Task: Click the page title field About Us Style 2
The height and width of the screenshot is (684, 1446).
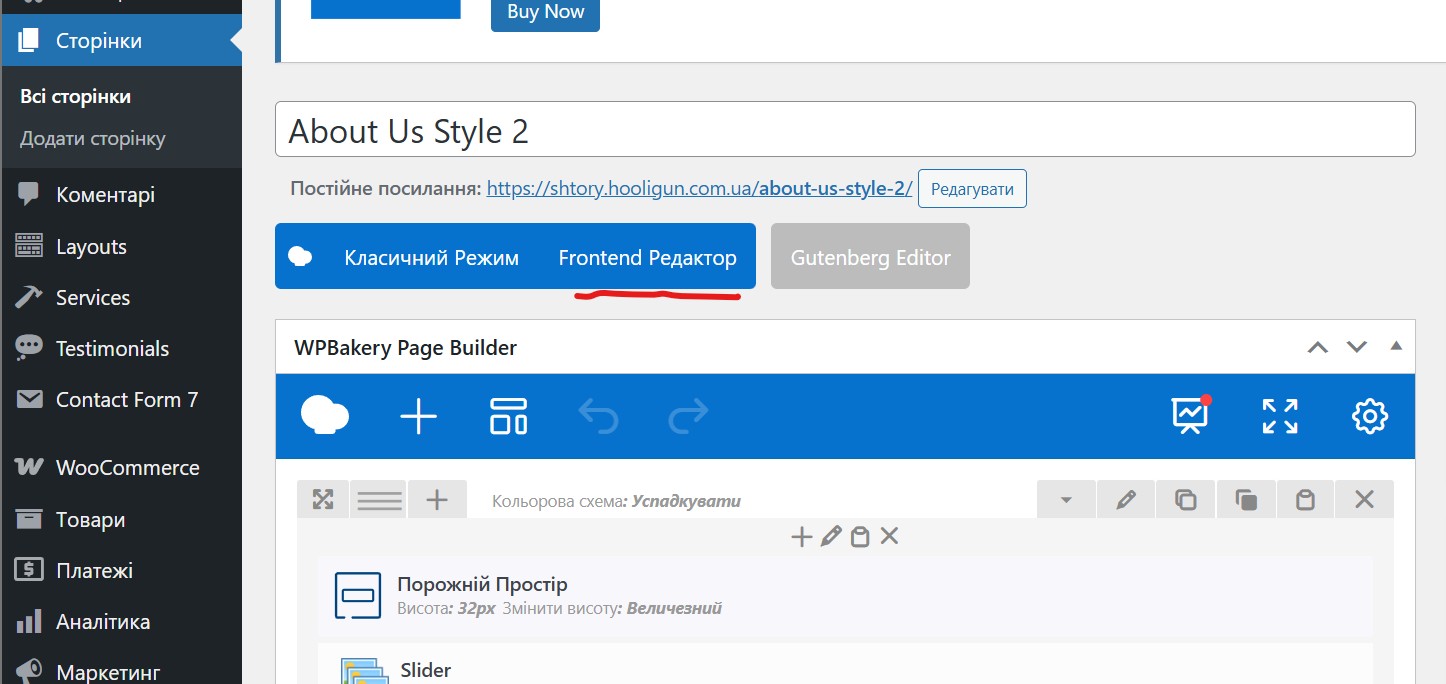Action: (x=845, y=130)
